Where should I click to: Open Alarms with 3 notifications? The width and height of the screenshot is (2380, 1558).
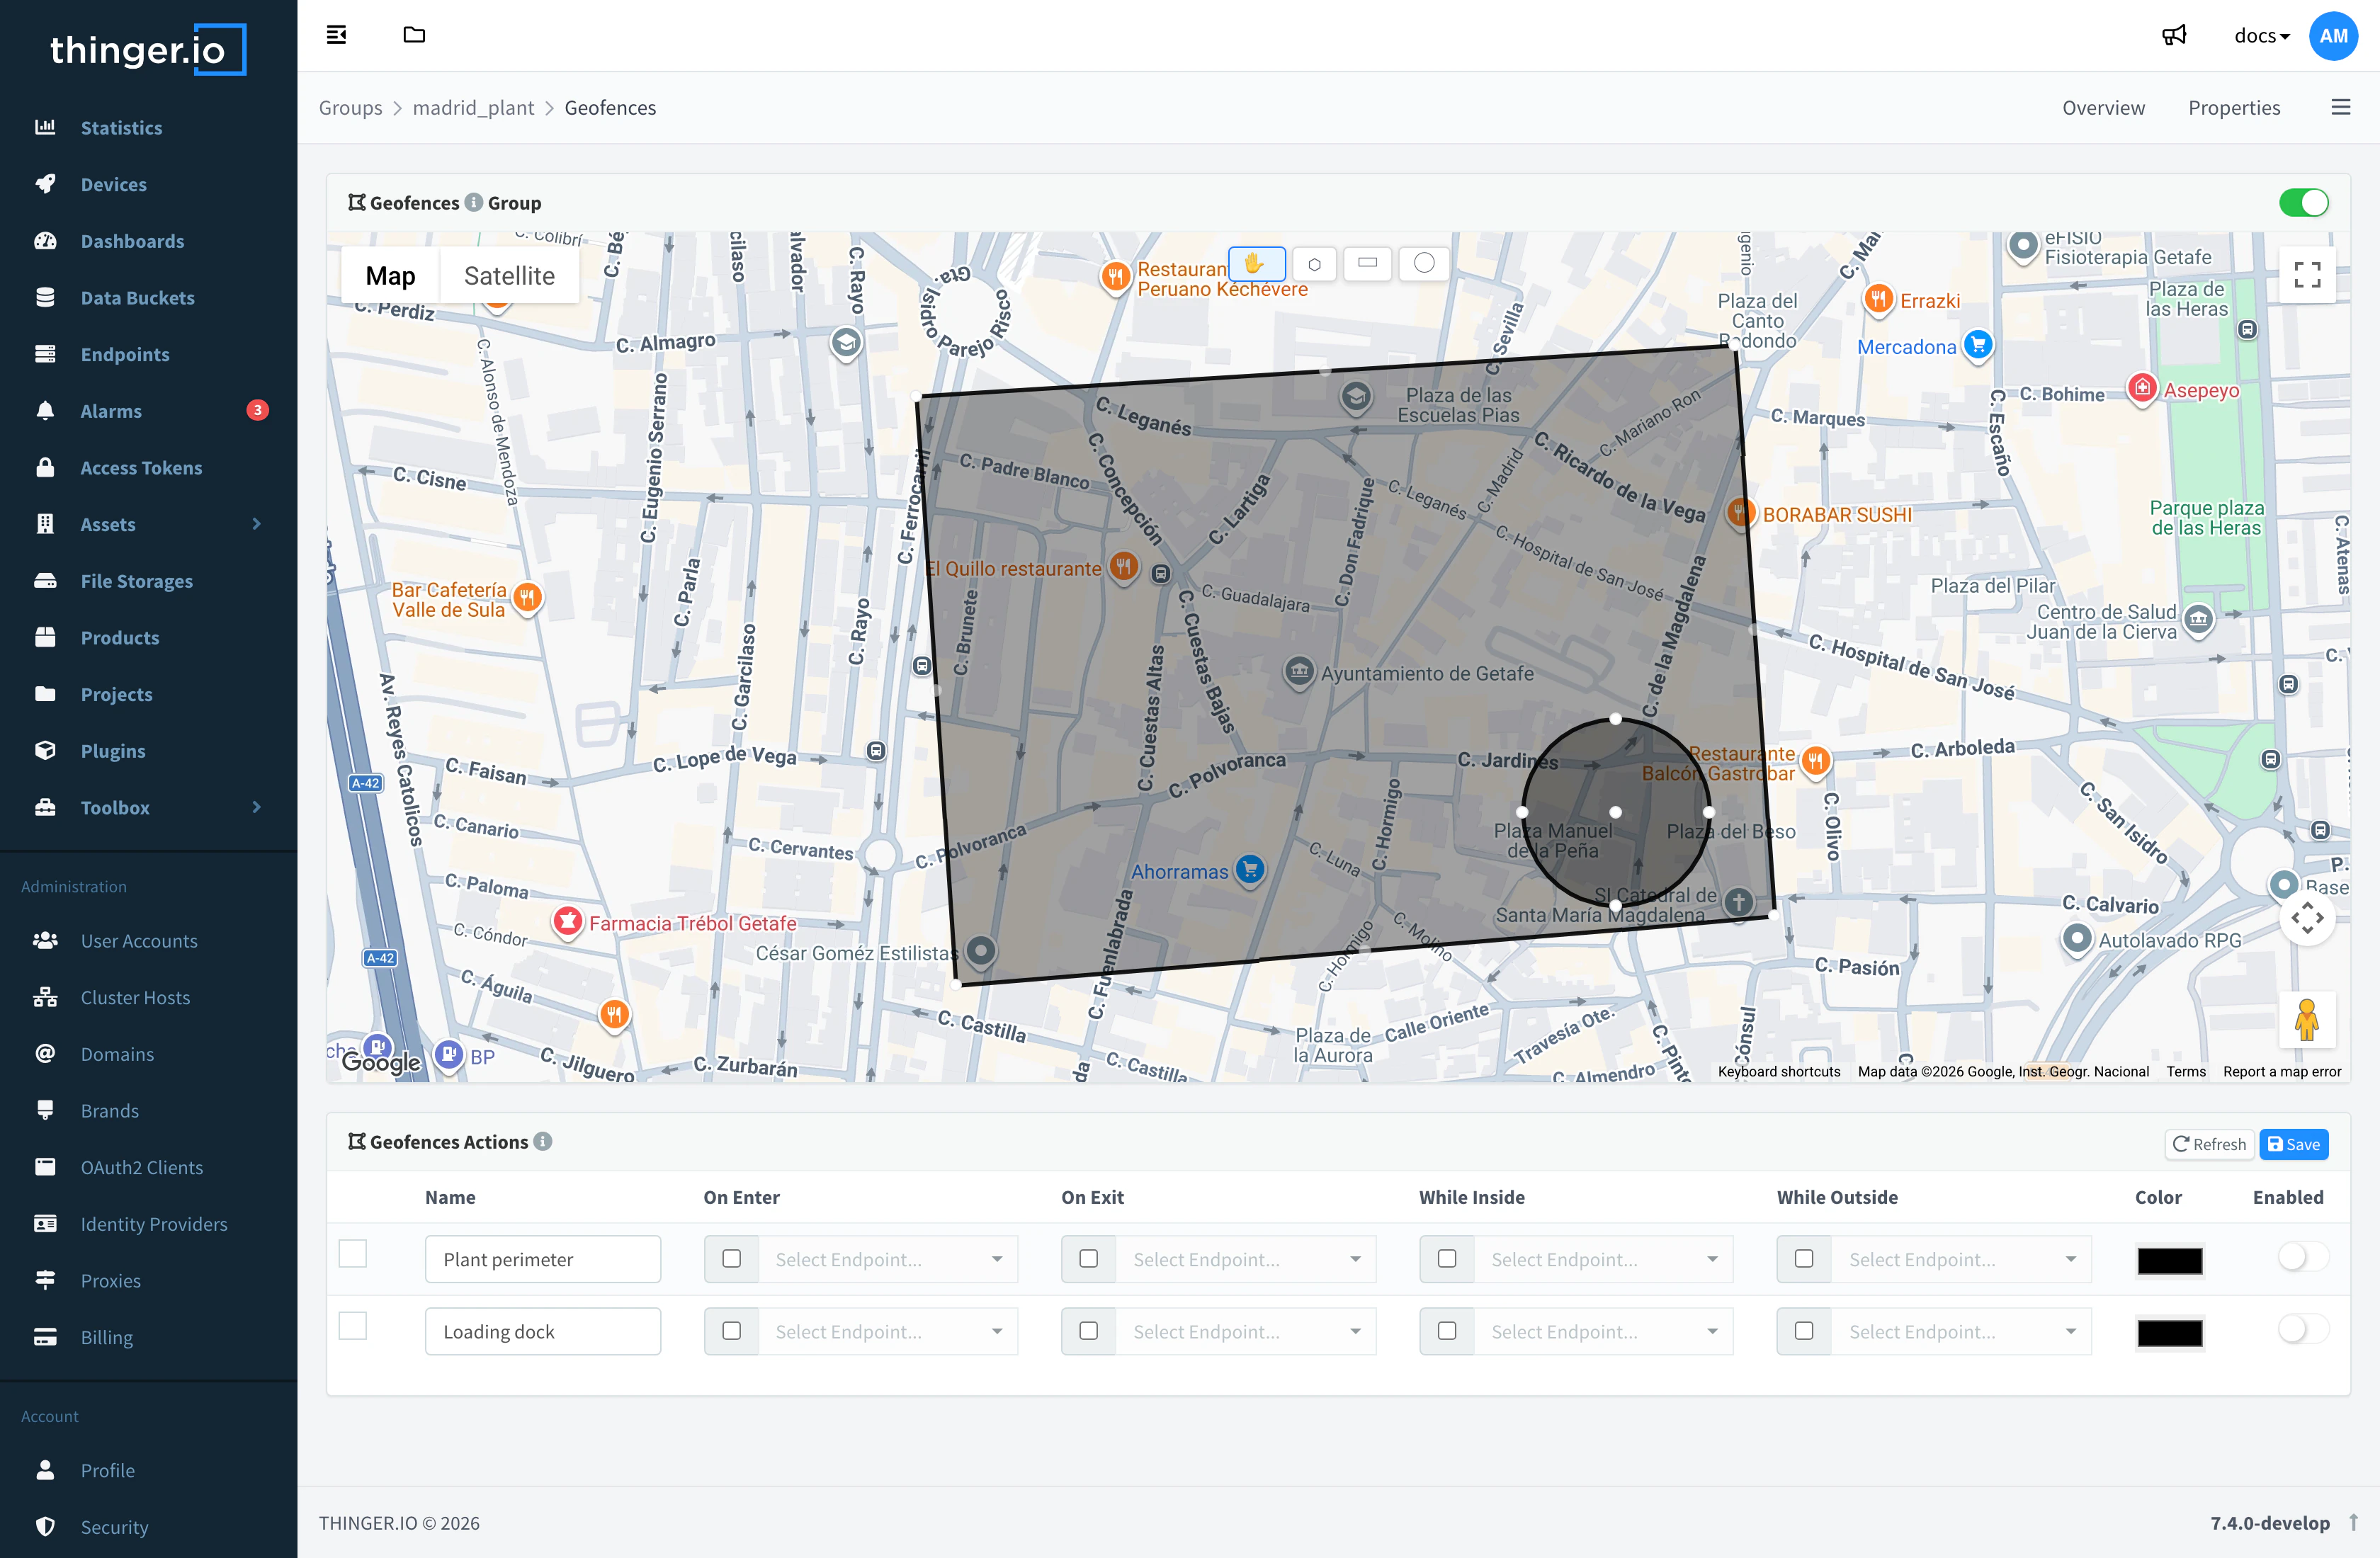[111, 411]
